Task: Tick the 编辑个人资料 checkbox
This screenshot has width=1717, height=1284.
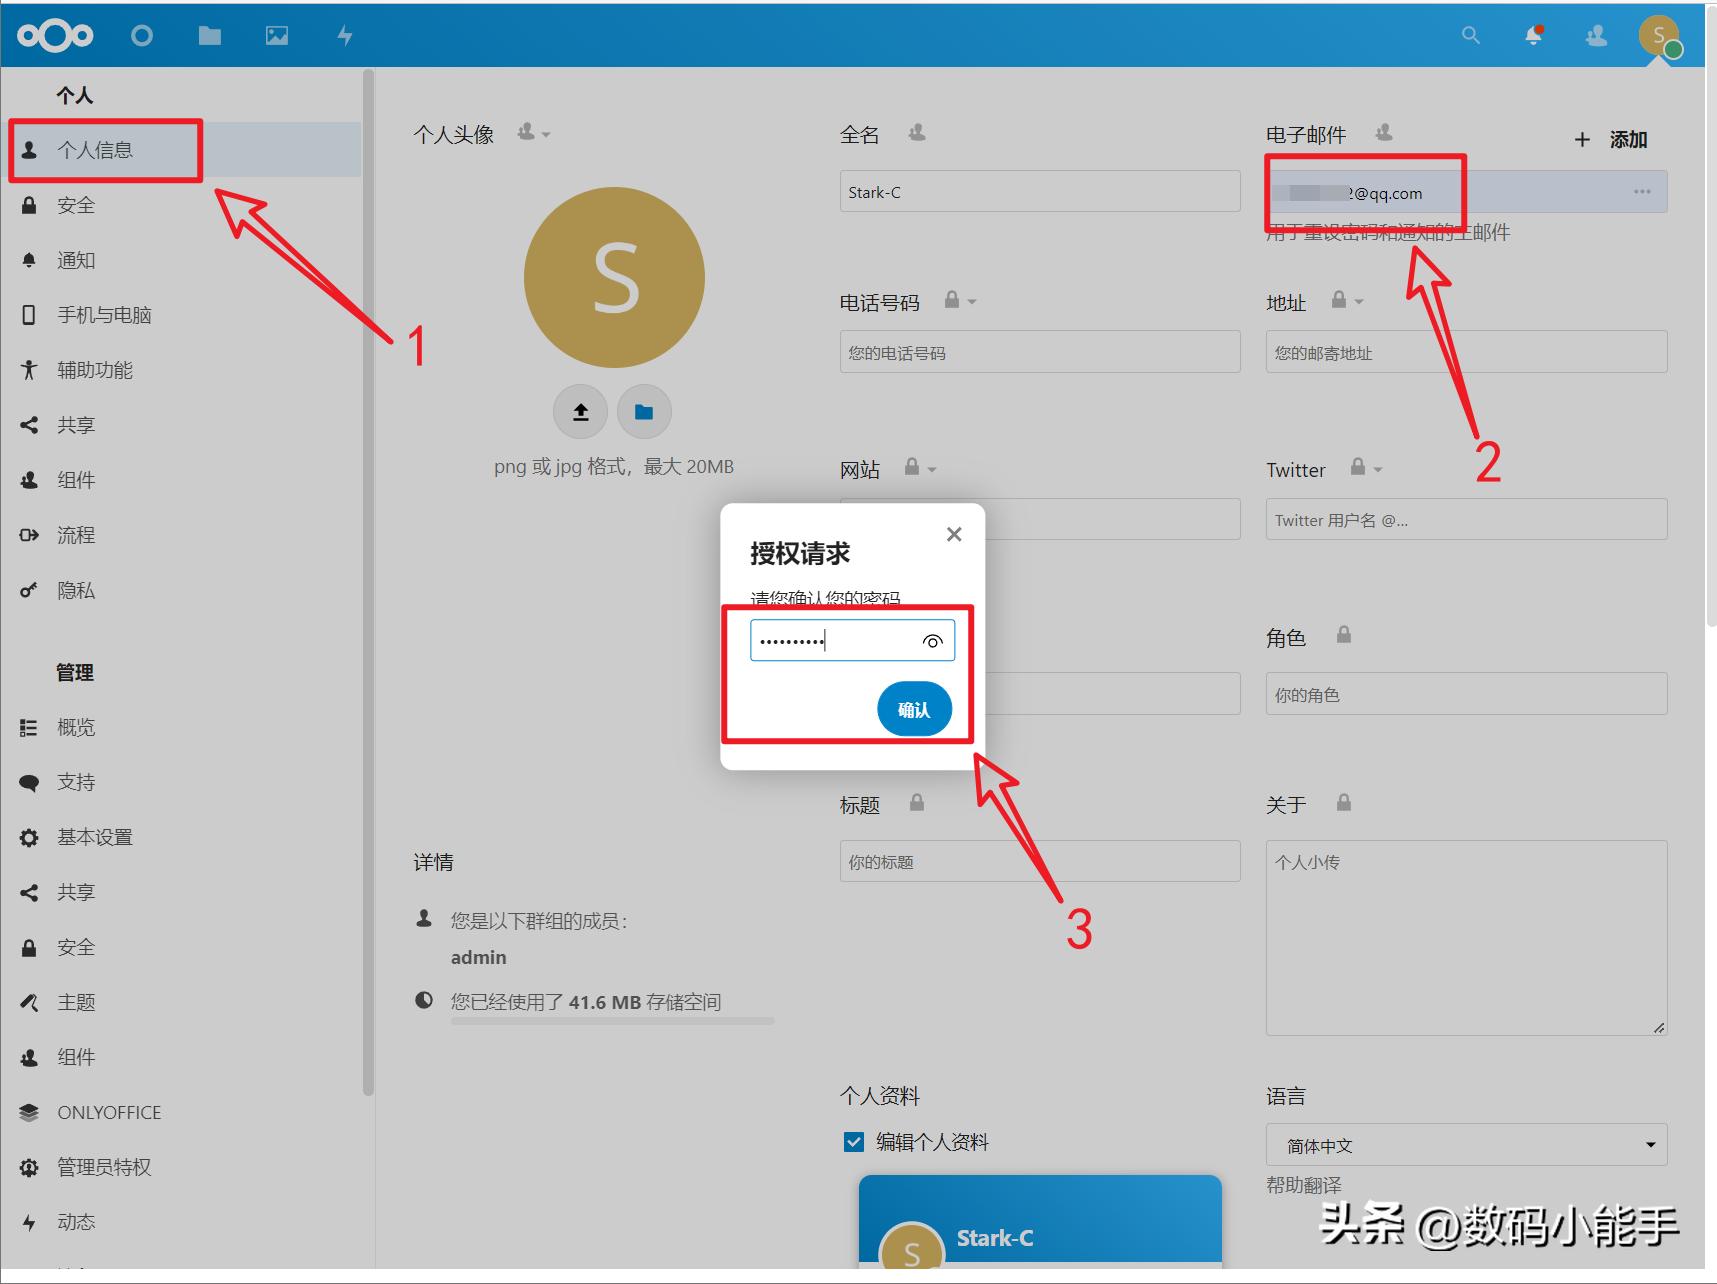Action: (x=854, y=1142)
